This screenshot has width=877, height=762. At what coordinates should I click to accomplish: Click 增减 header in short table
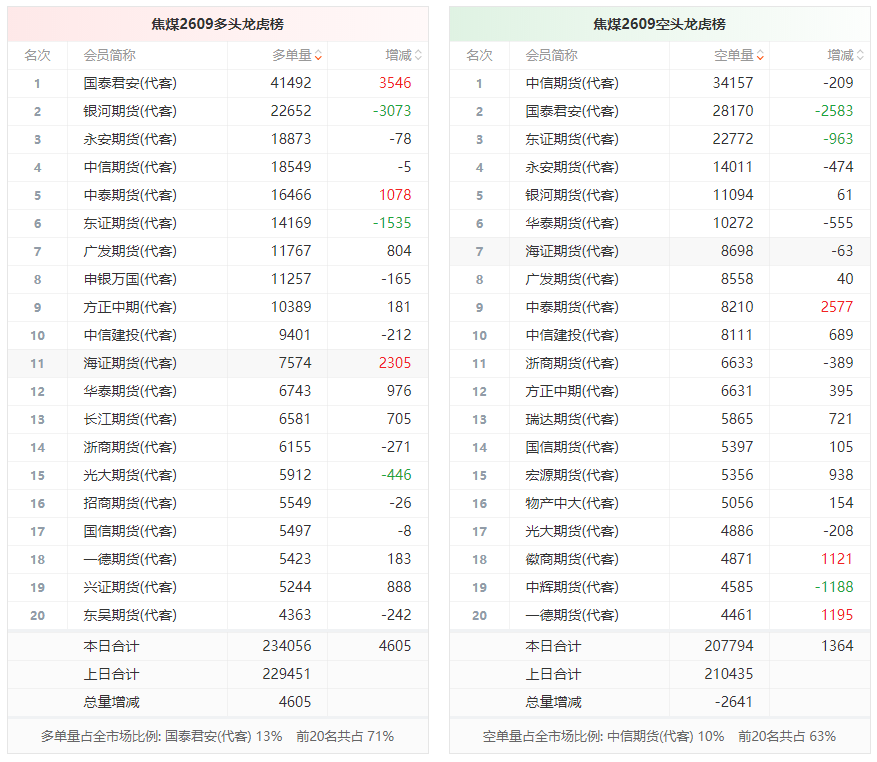[x=841, y=55]
